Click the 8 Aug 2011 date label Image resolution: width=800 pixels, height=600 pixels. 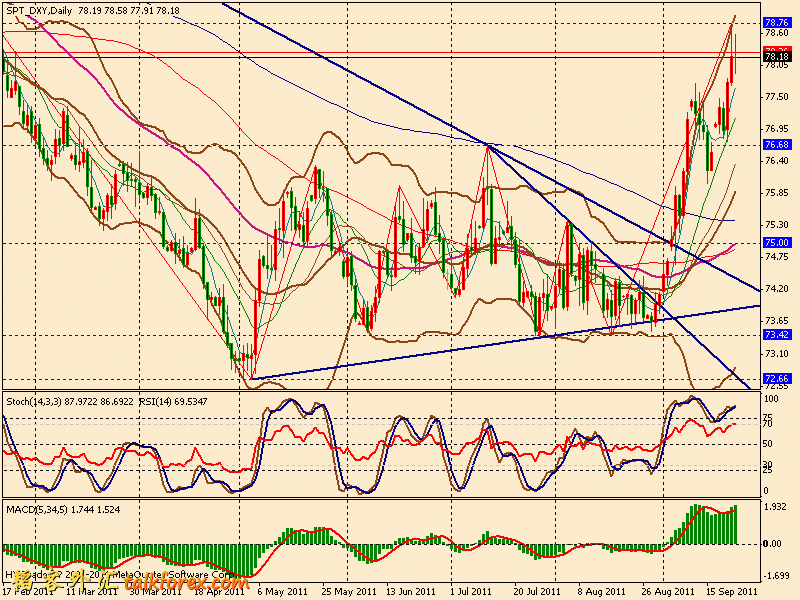point(601,592)
